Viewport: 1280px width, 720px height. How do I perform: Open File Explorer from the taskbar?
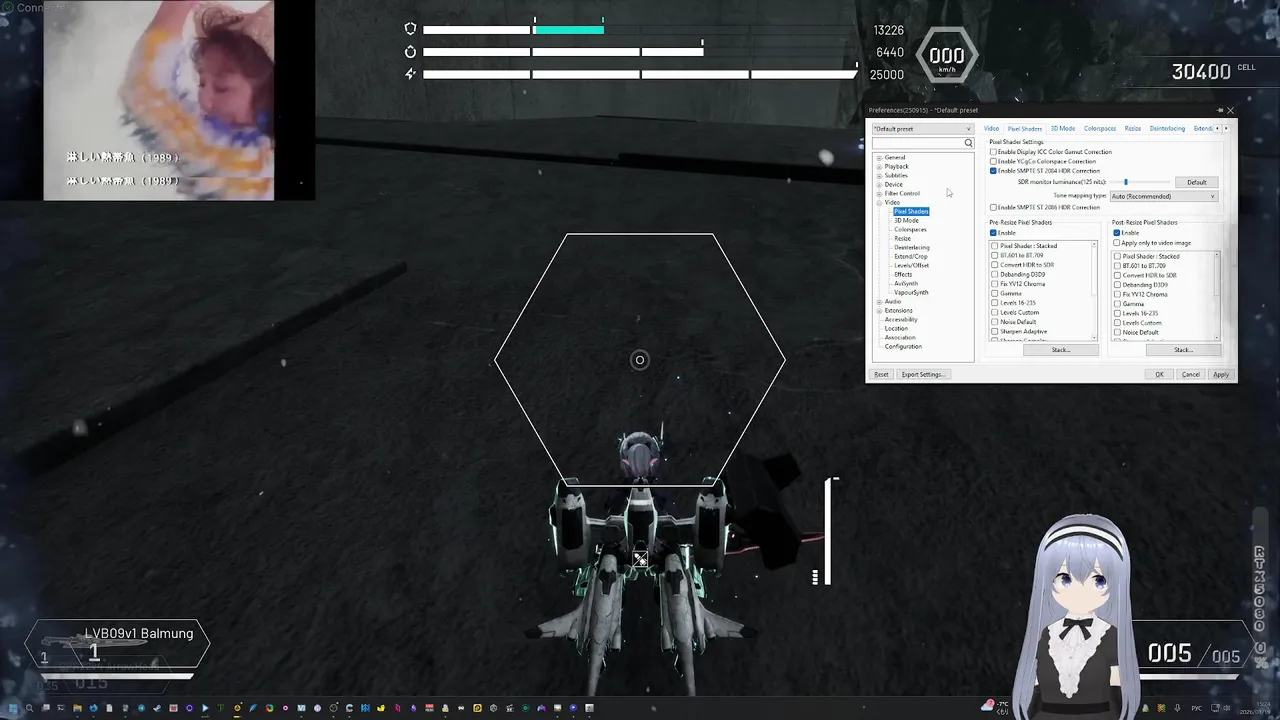point(77,708)
